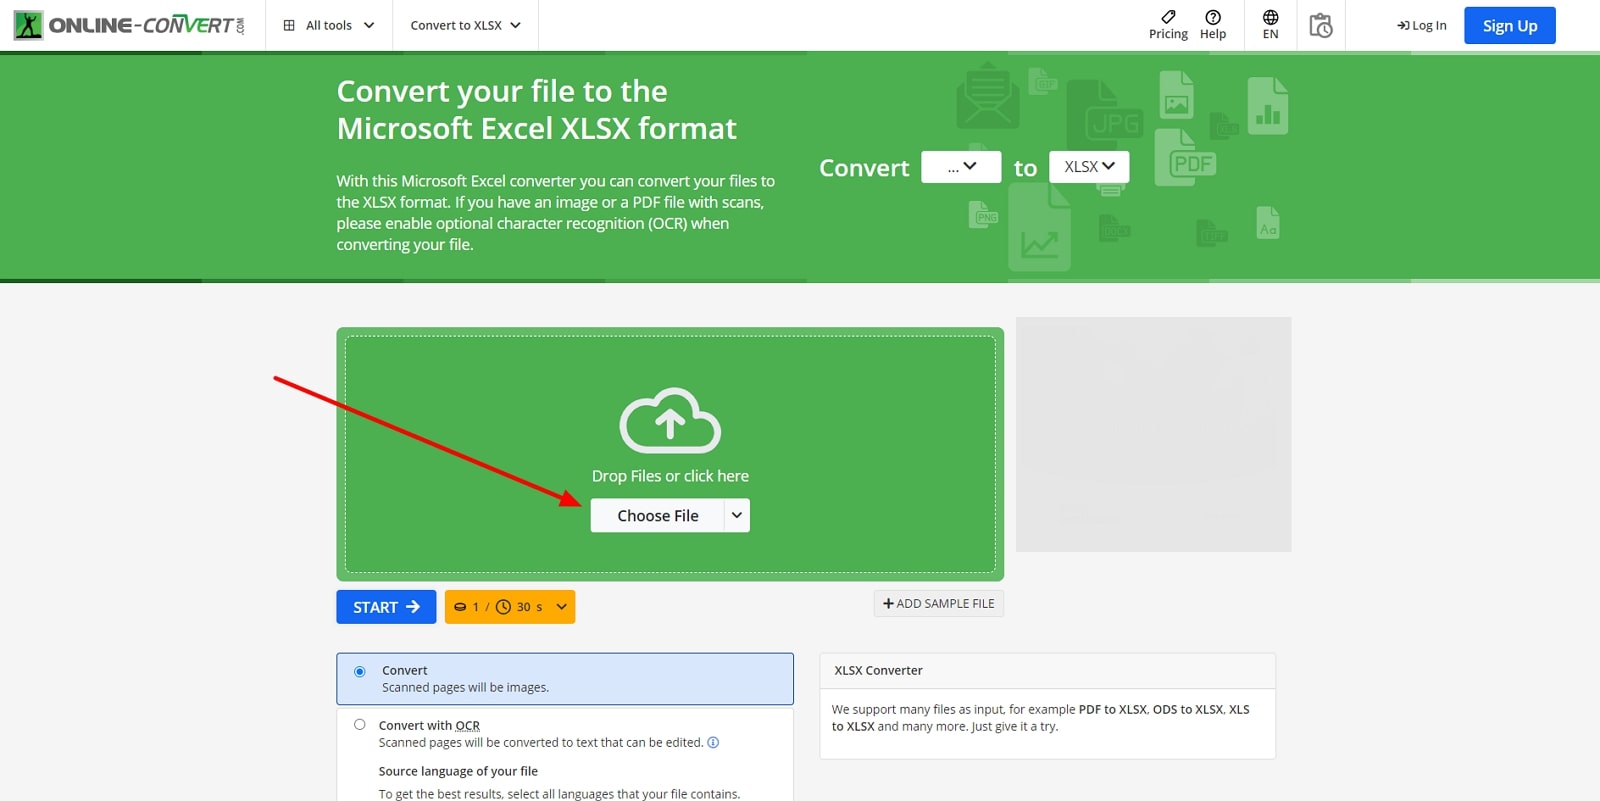
Task: Open the source format dropdown
Action: point(961,167)
